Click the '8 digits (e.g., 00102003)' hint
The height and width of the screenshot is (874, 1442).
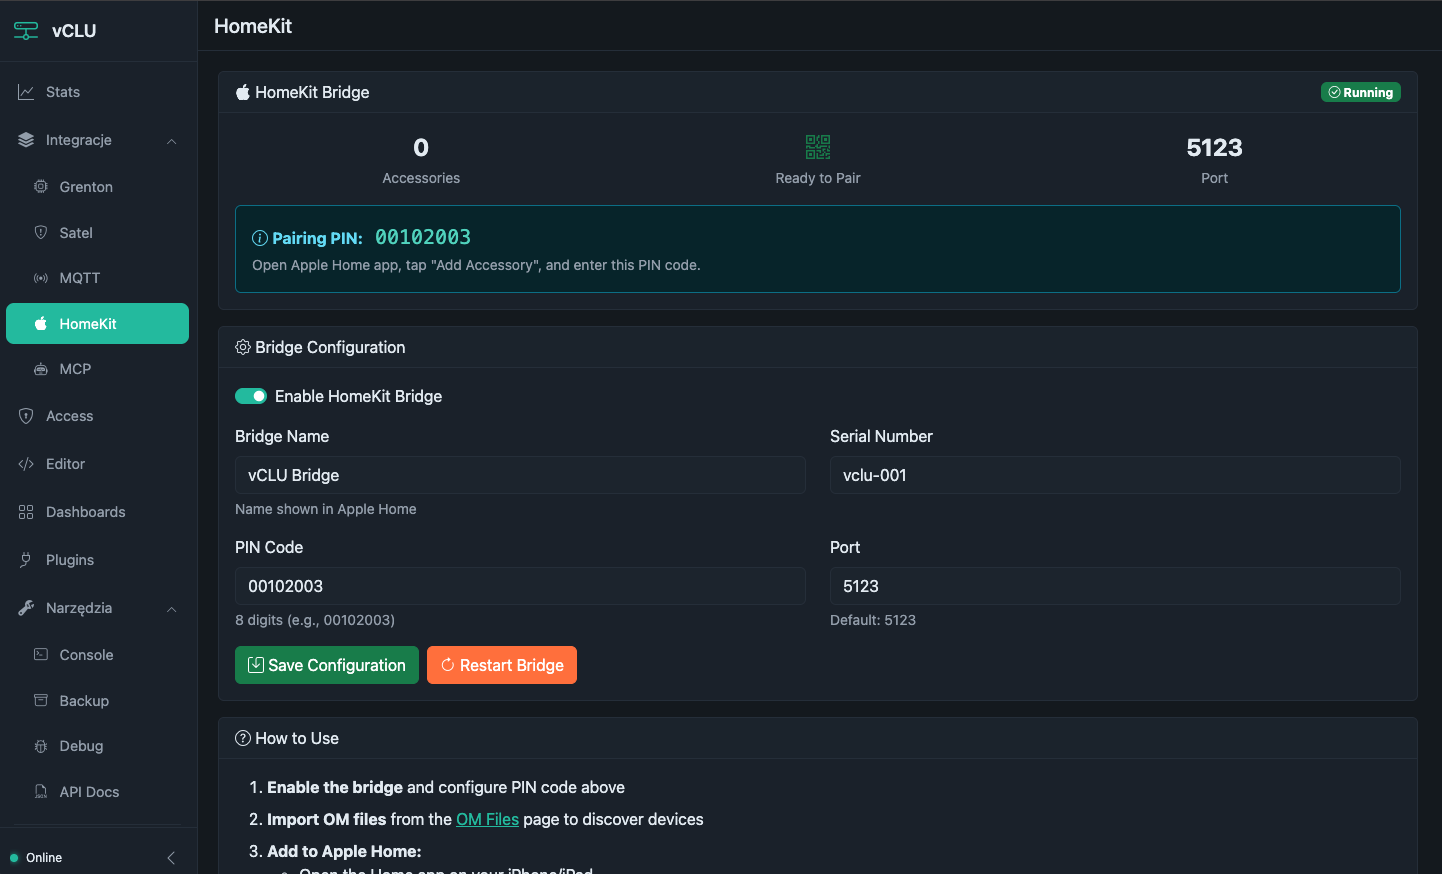point(315,620)
